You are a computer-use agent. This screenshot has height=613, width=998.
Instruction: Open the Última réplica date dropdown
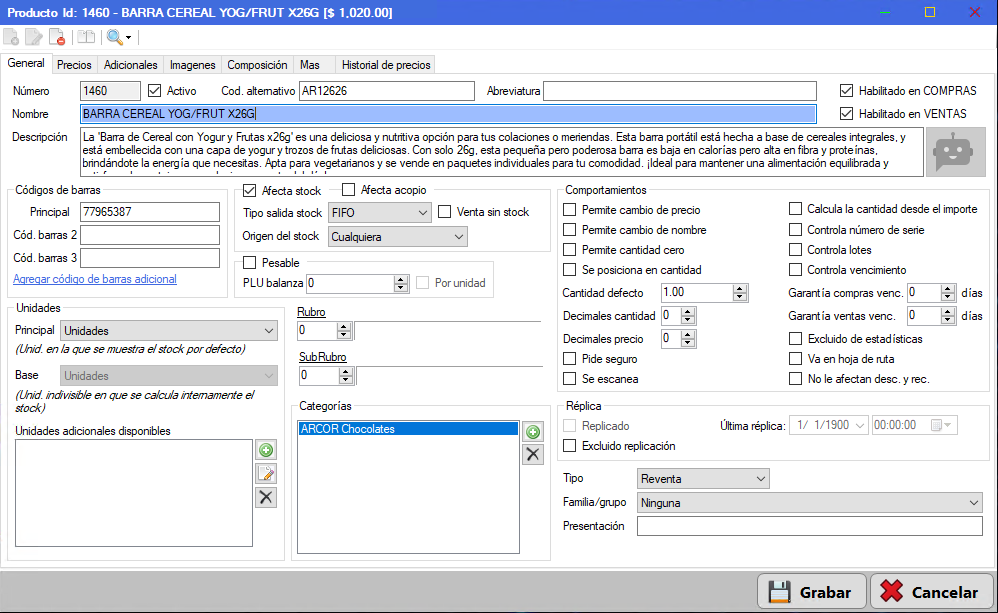[861, 425]
